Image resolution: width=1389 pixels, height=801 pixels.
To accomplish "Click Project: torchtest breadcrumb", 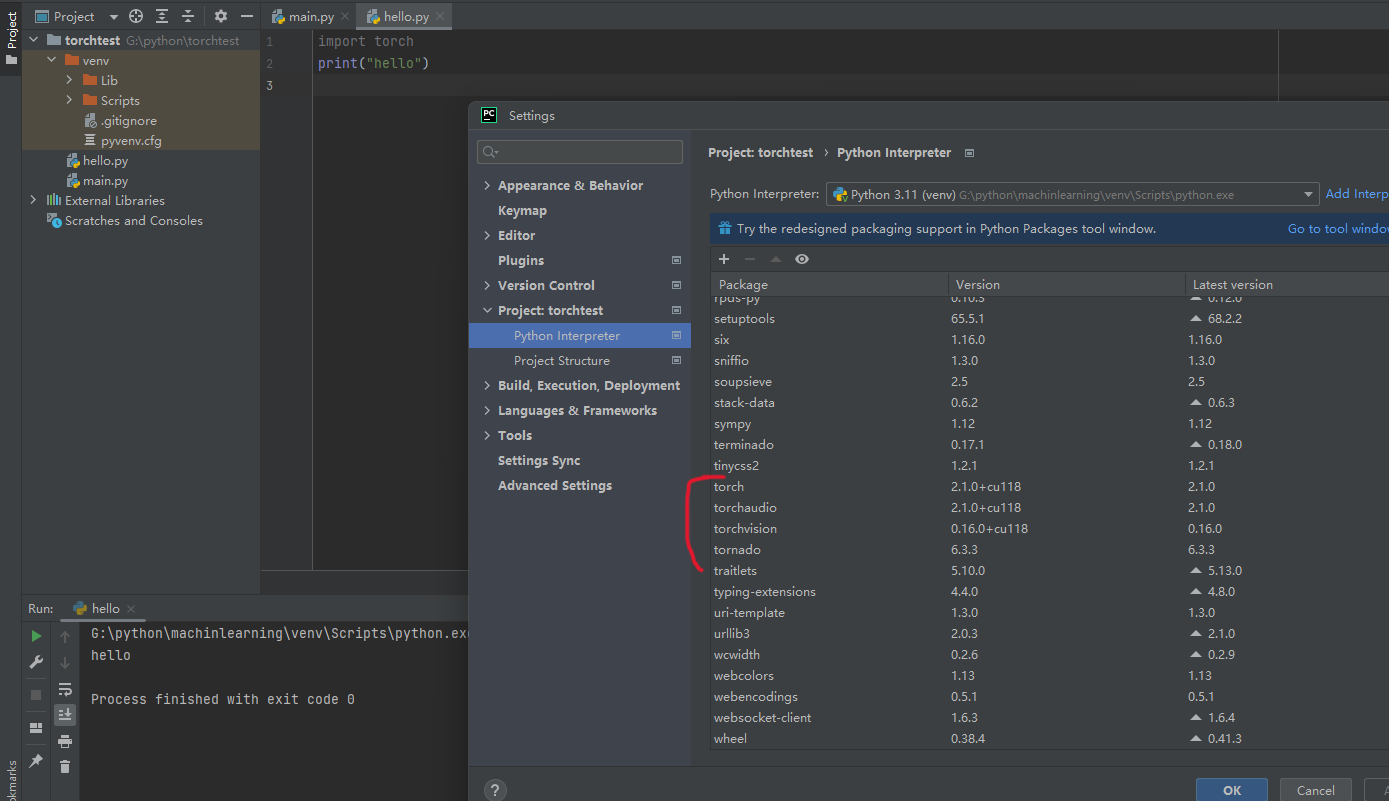I will pos(760,153).
